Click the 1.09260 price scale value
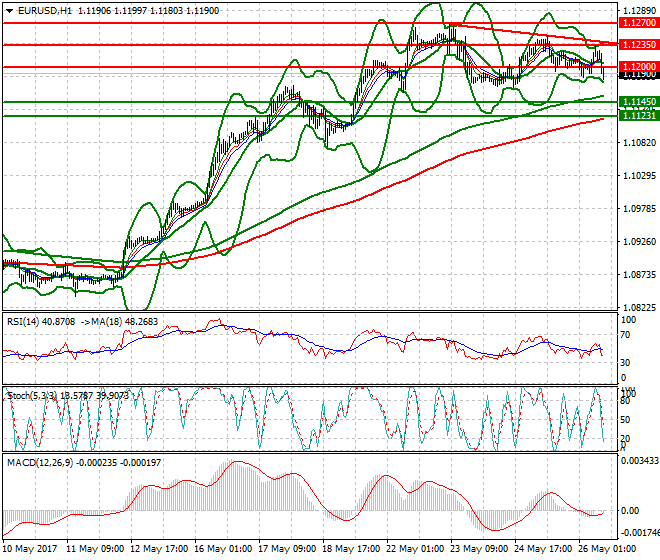Image resolution: width=660 pixels, height=560 pixels. (x=639, y=242)
